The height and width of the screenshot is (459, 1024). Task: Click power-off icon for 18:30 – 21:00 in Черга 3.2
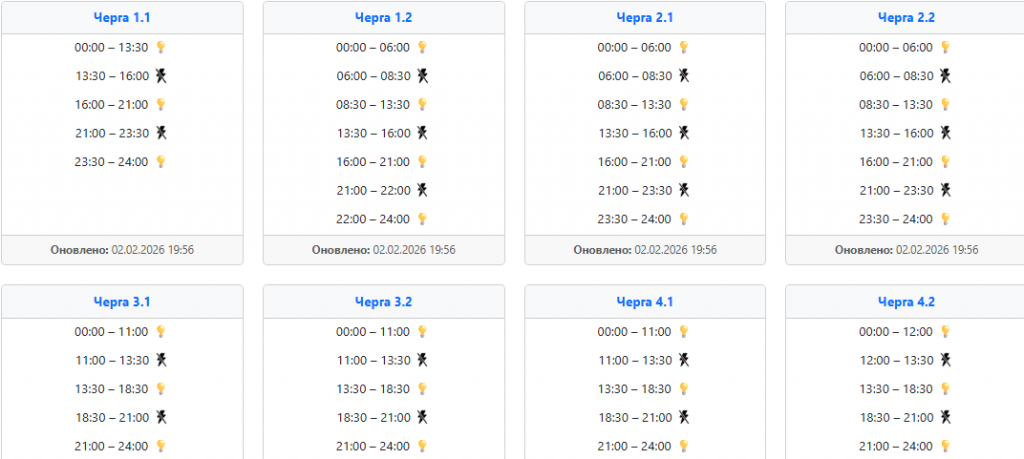[422, 417]
